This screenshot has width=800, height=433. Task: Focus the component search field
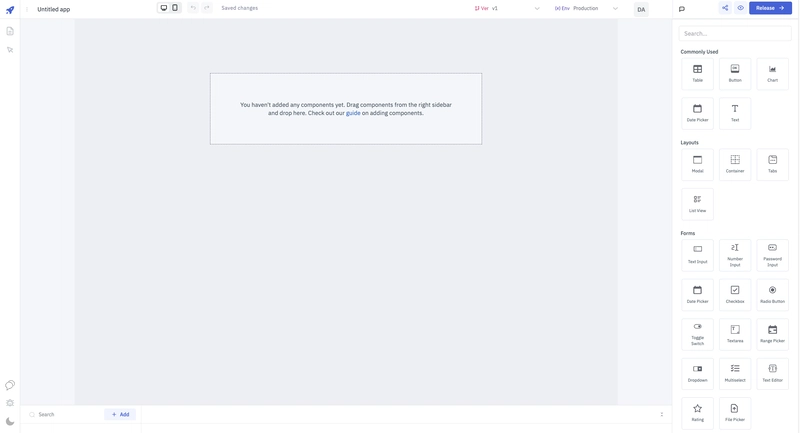(735, 33)
